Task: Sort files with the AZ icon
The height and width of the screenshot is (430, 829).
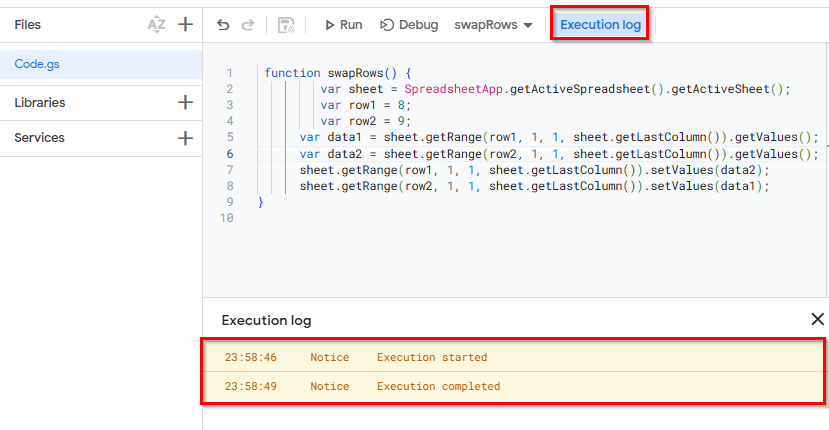Action: [156, 25]
